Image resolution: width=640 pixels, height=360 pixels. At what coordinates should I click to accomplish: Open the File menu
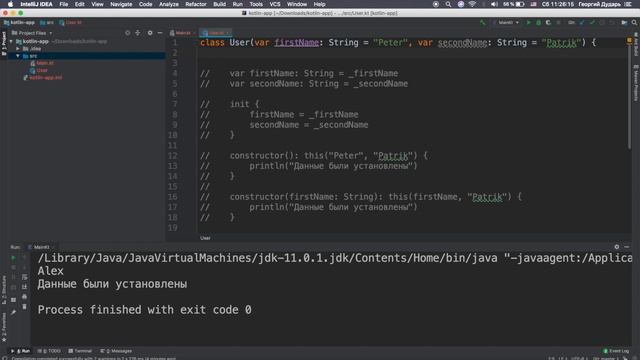pyautogui.click(x=64, y=4)
